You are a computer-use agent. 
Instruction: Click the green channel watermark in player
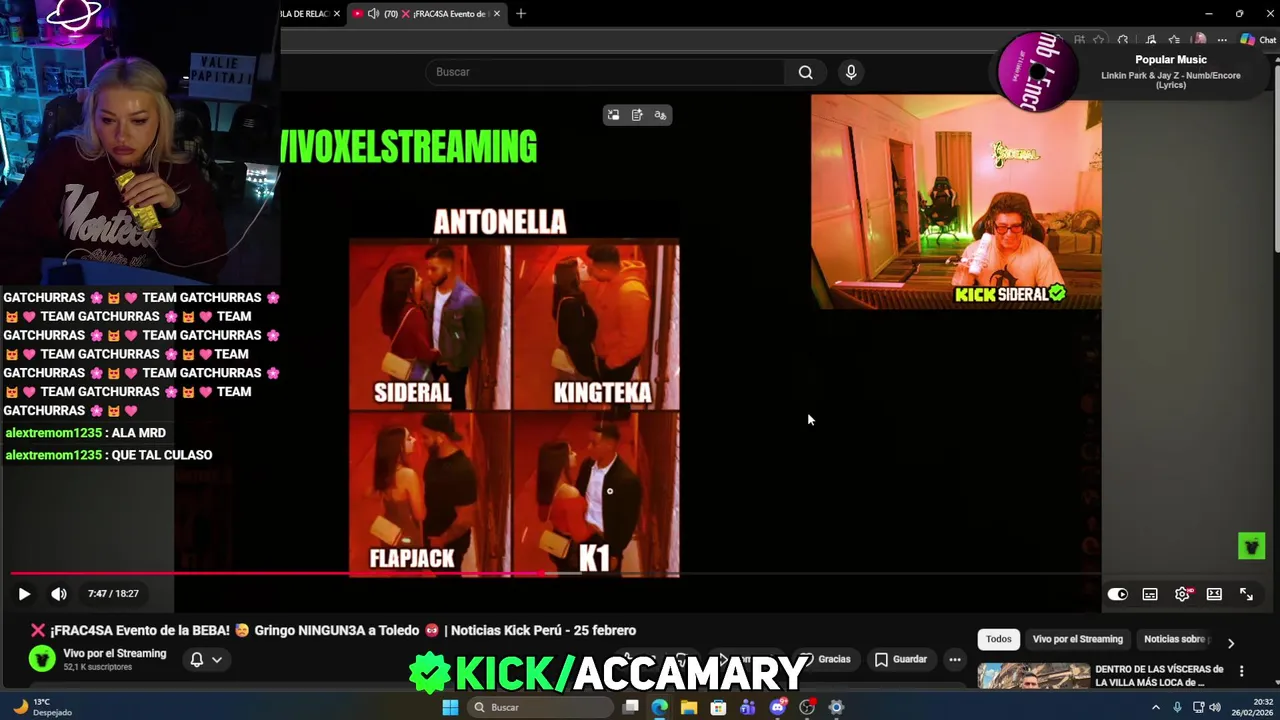(1251, 545)
